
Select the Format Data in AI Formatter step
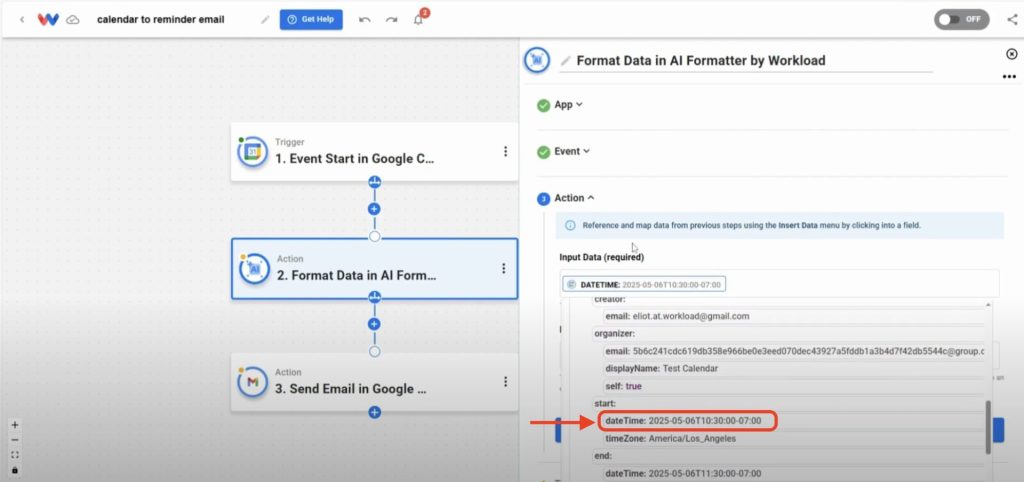pos(374,268)
